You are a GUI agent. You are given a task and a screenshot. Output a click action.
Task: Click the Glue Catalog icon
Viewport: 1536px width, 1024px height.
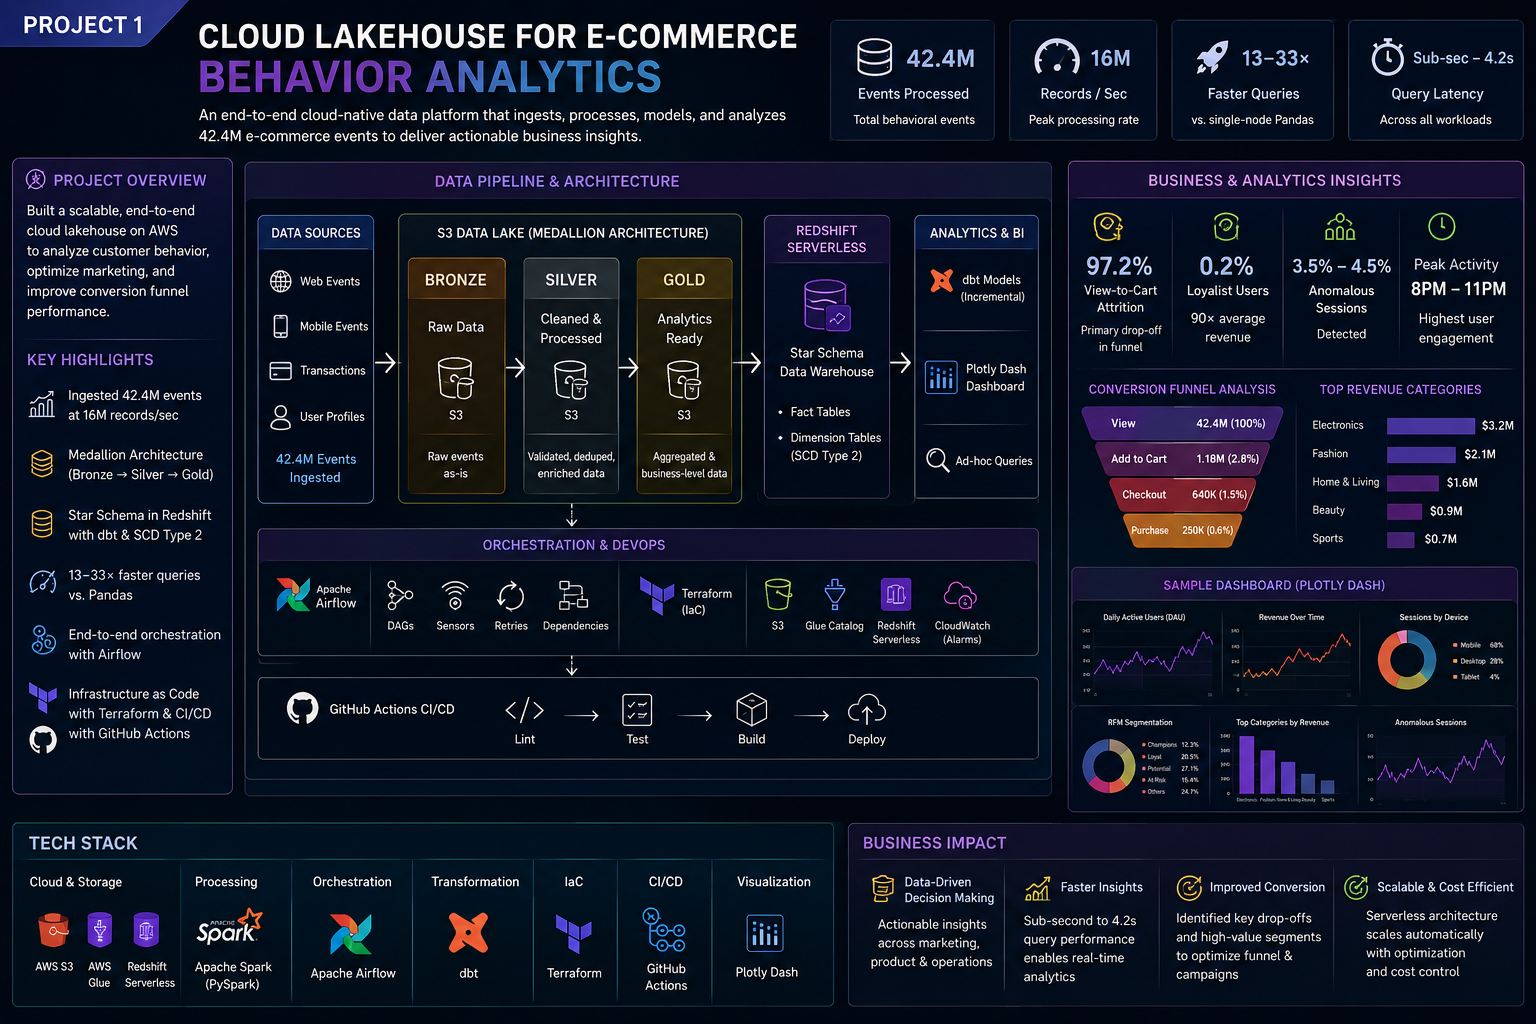(835, 595)
